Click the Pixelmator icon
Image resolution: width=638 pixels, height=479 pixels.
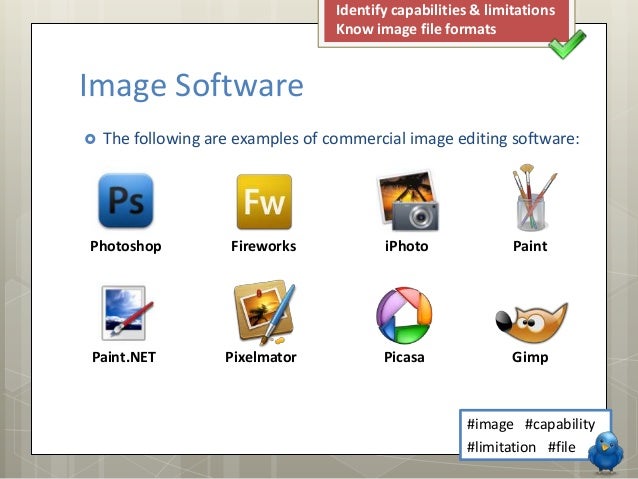pos(264,312)
